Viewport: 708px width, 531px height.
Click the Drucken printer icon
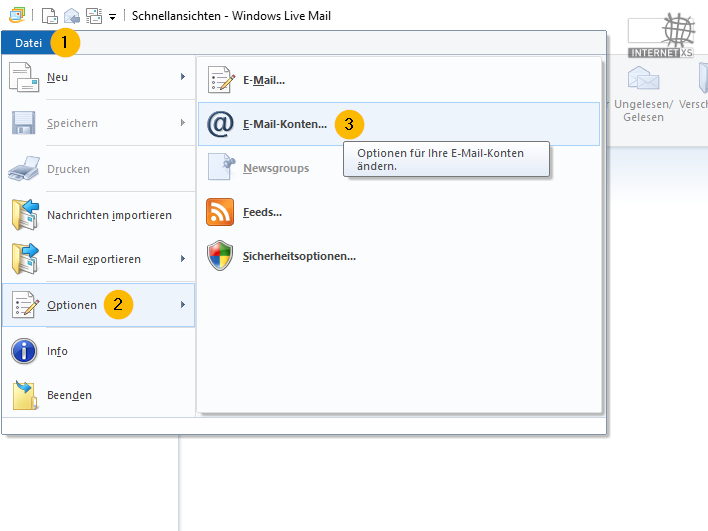coord(24,169)
